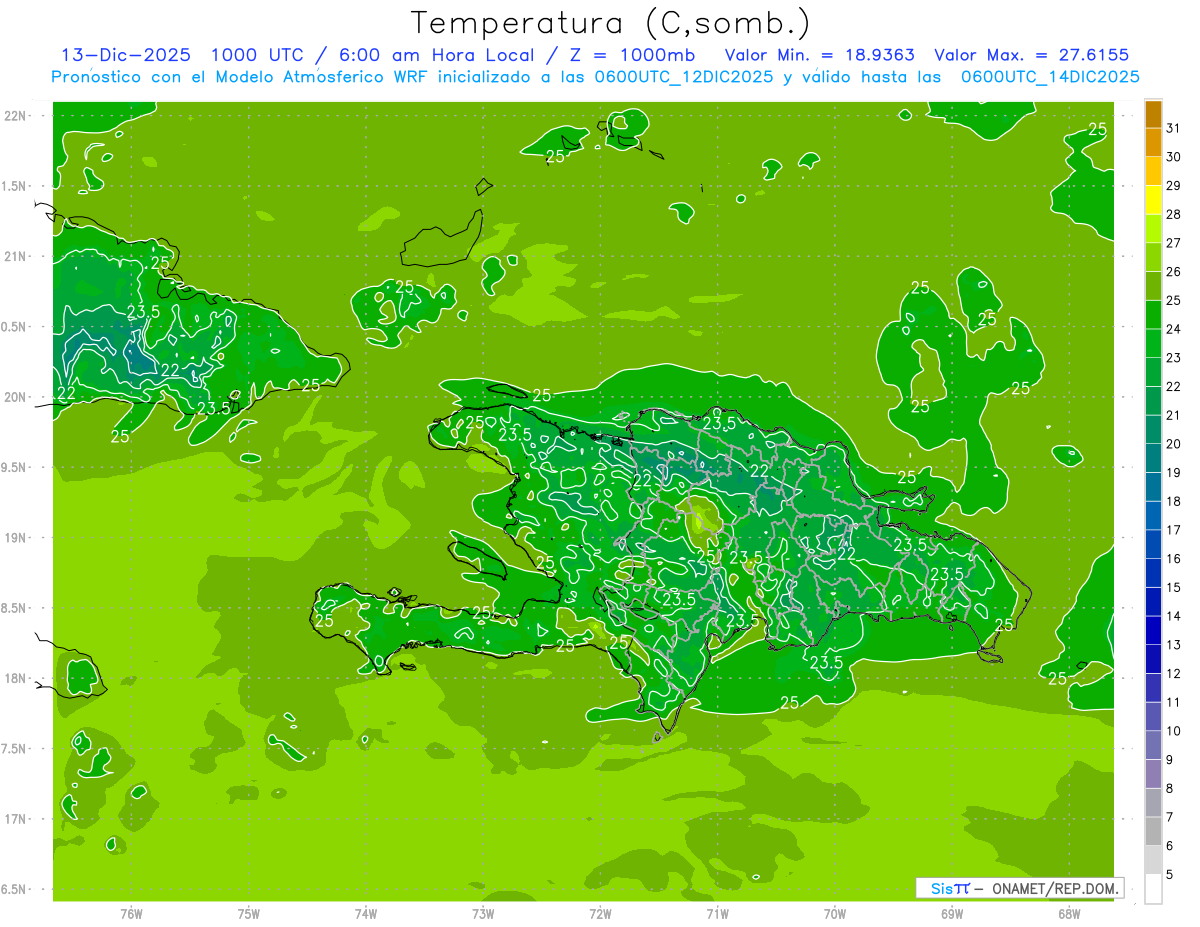Click the orange swatch between 30 and 31

tap(1153, 143)
